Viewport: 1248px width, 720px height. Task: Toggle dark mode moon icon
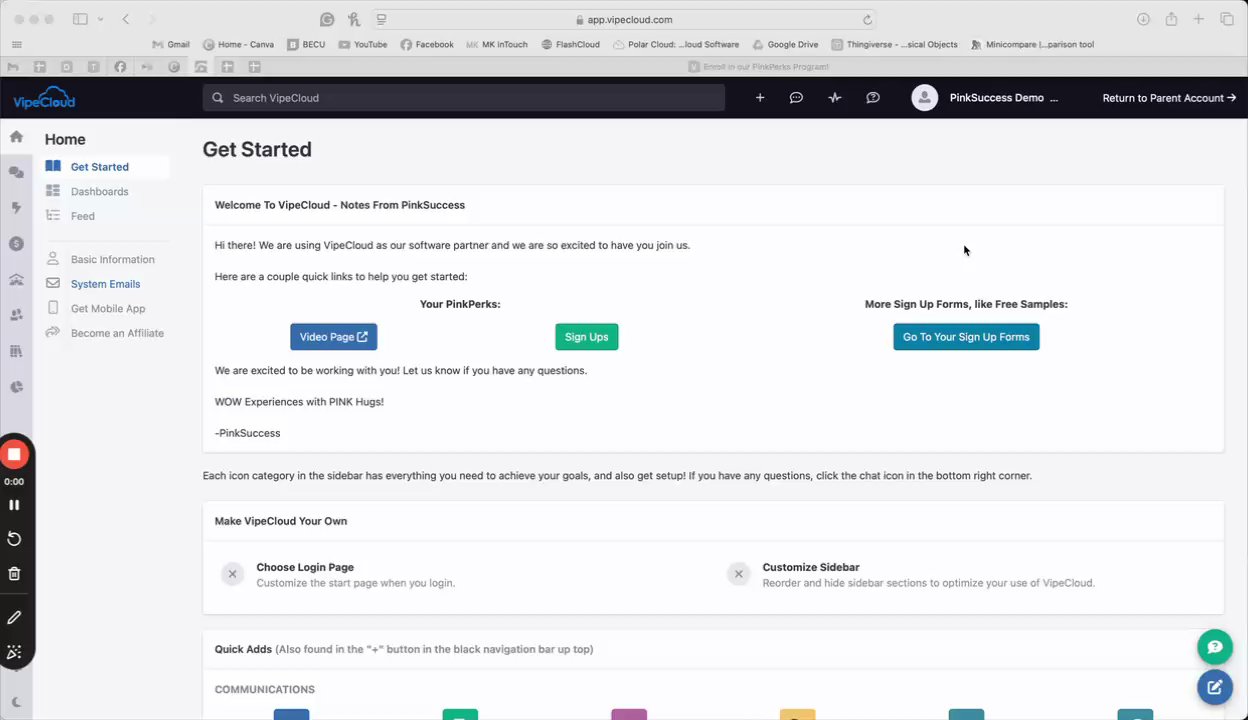15,702
